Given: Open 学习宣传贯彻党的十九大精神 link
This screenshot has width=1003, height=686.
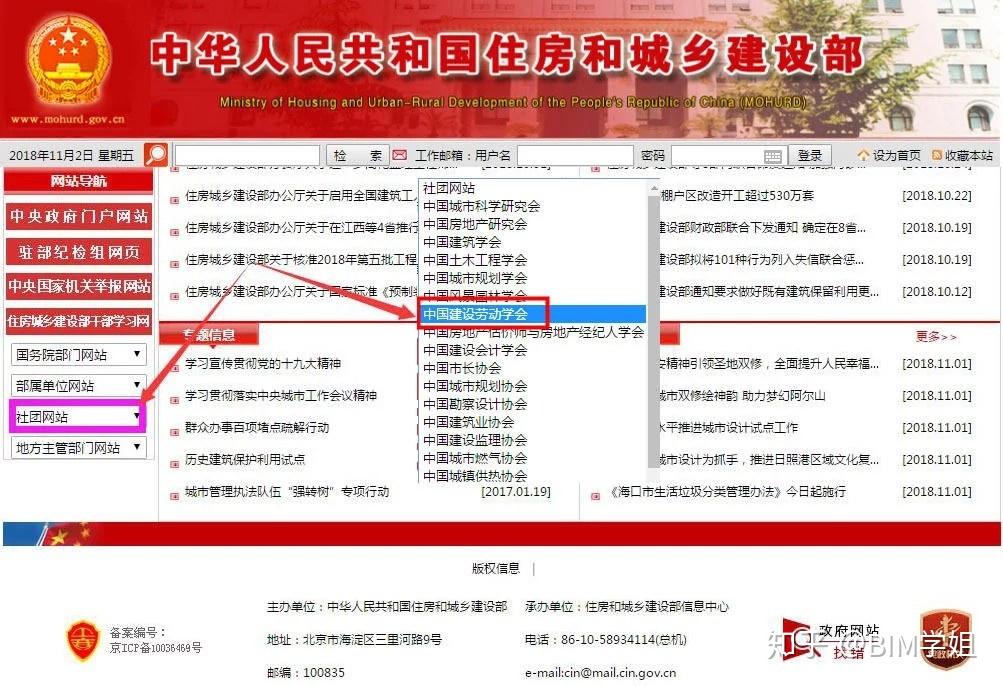Looking at the screenshot, I should pyautogui.click(x=262, y=363).
